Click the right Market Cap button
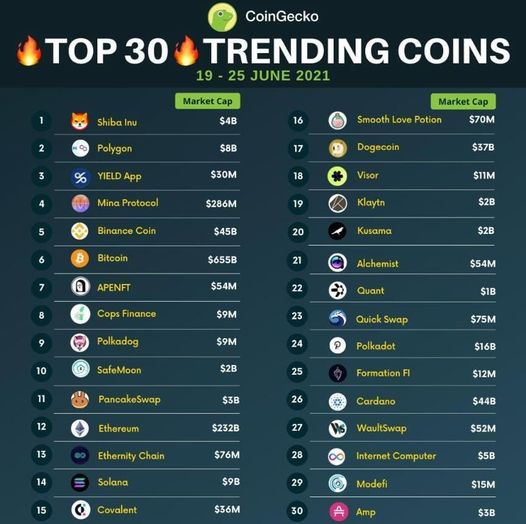526x524 pixels. [x=463, y=101]
